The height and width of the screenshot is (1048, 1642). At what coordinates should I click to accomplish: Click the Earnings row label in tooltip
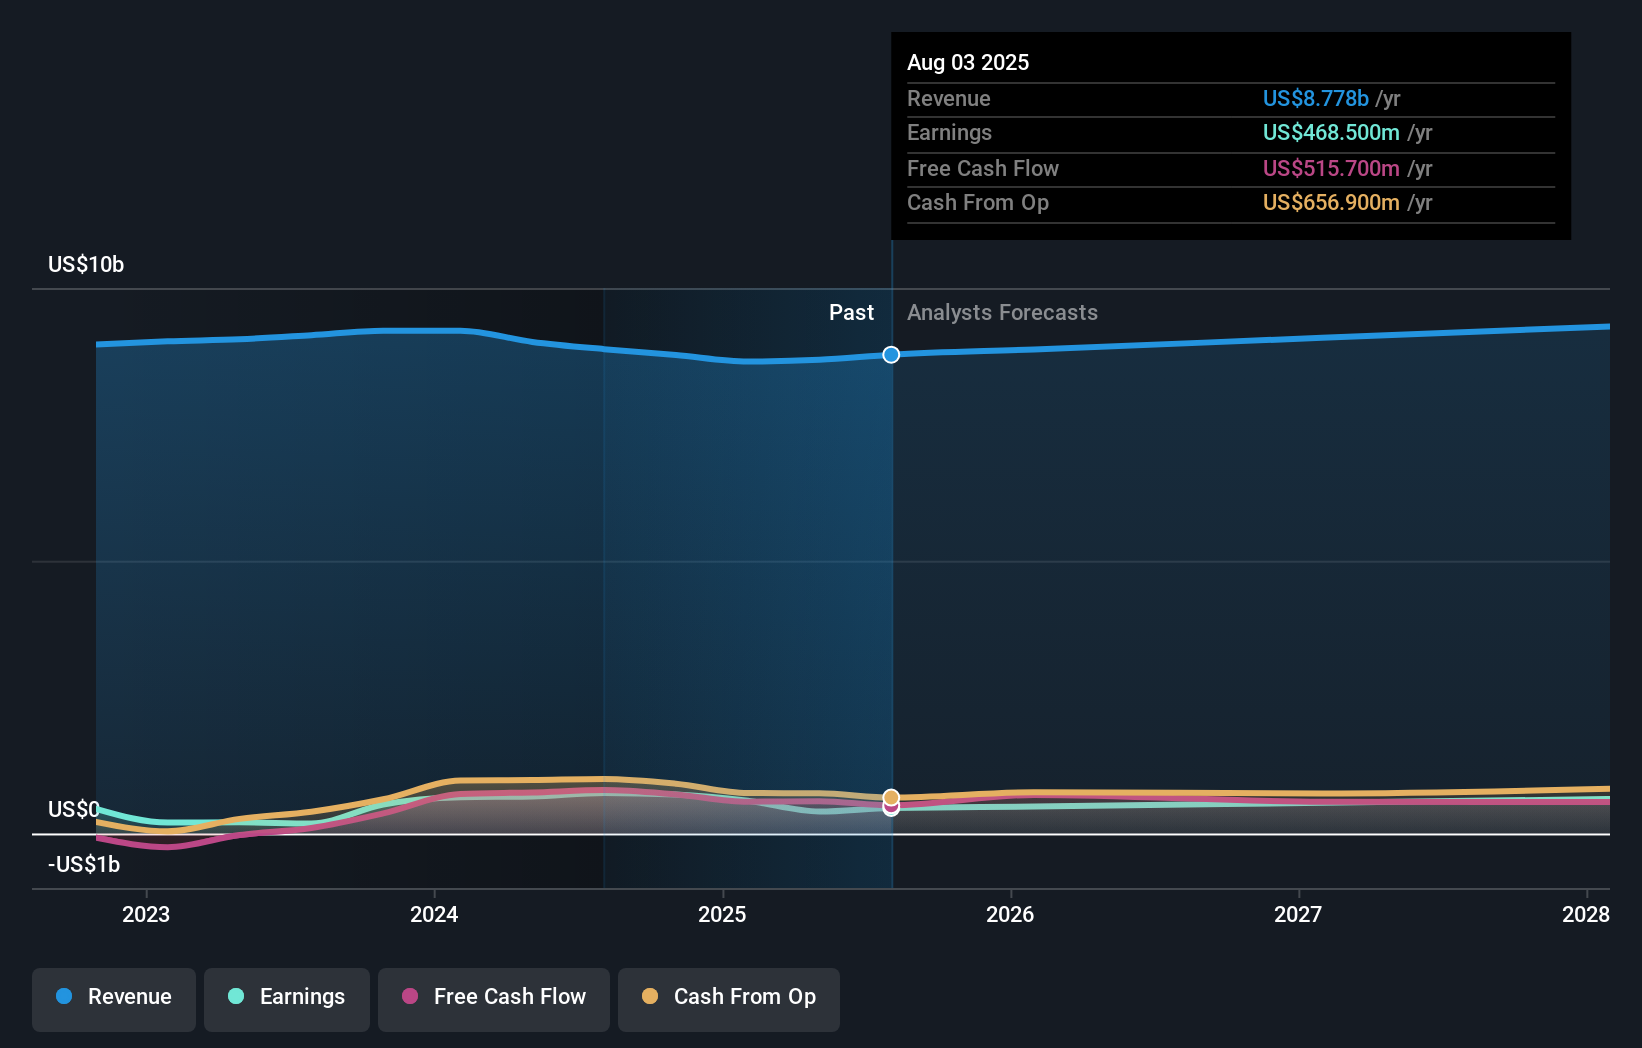tap(950, 133)
